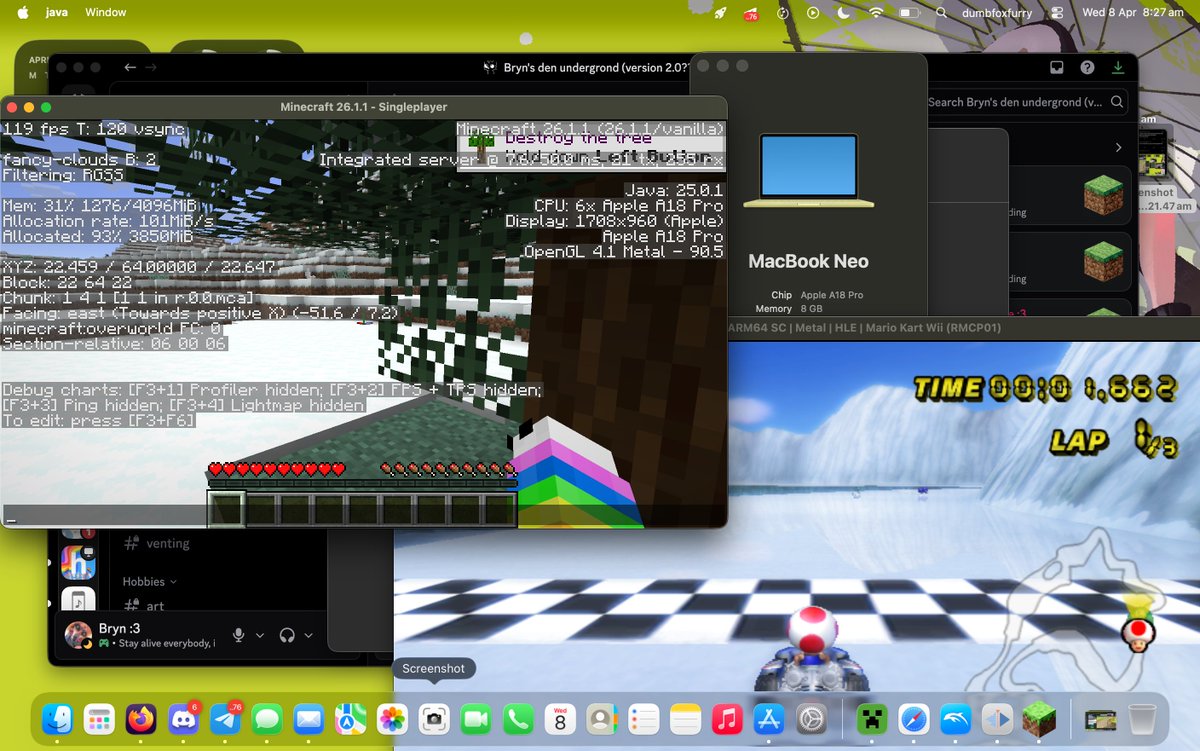Screen dimensions: 1200x751
Task: Open Music from the Dock
Action: [x=727, y=718]
